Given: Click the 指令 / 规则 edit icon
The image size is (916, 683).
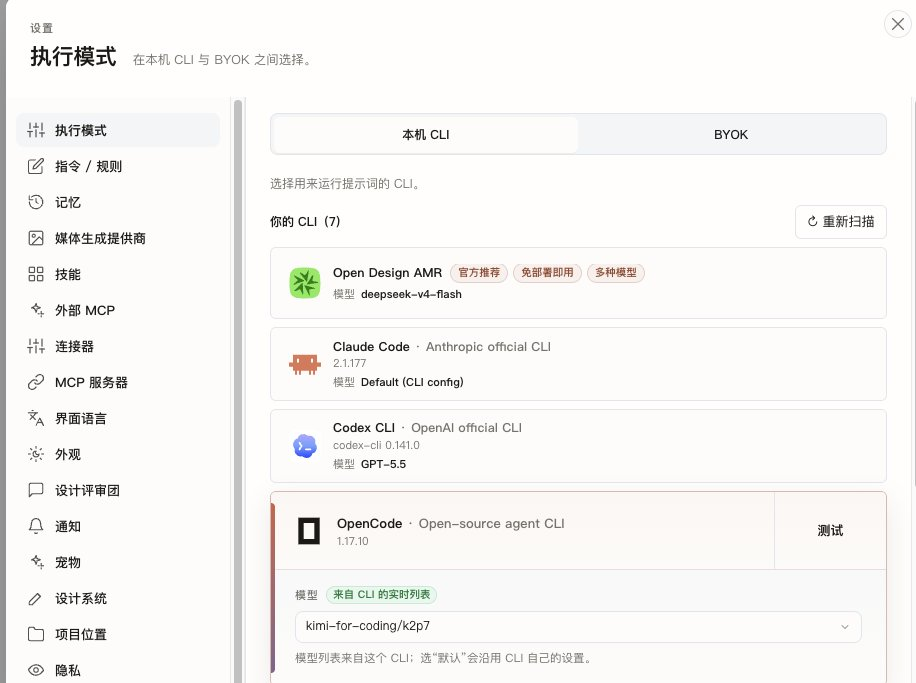Looking at the screenshot, I should pyautogui.click(x=36, y=167).
